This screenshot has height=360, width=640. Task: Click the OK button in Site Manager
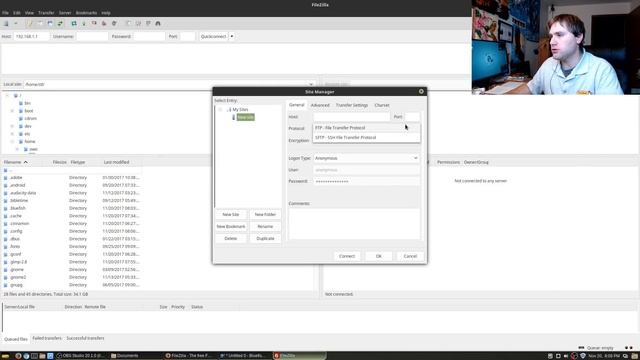coord(379,256)
